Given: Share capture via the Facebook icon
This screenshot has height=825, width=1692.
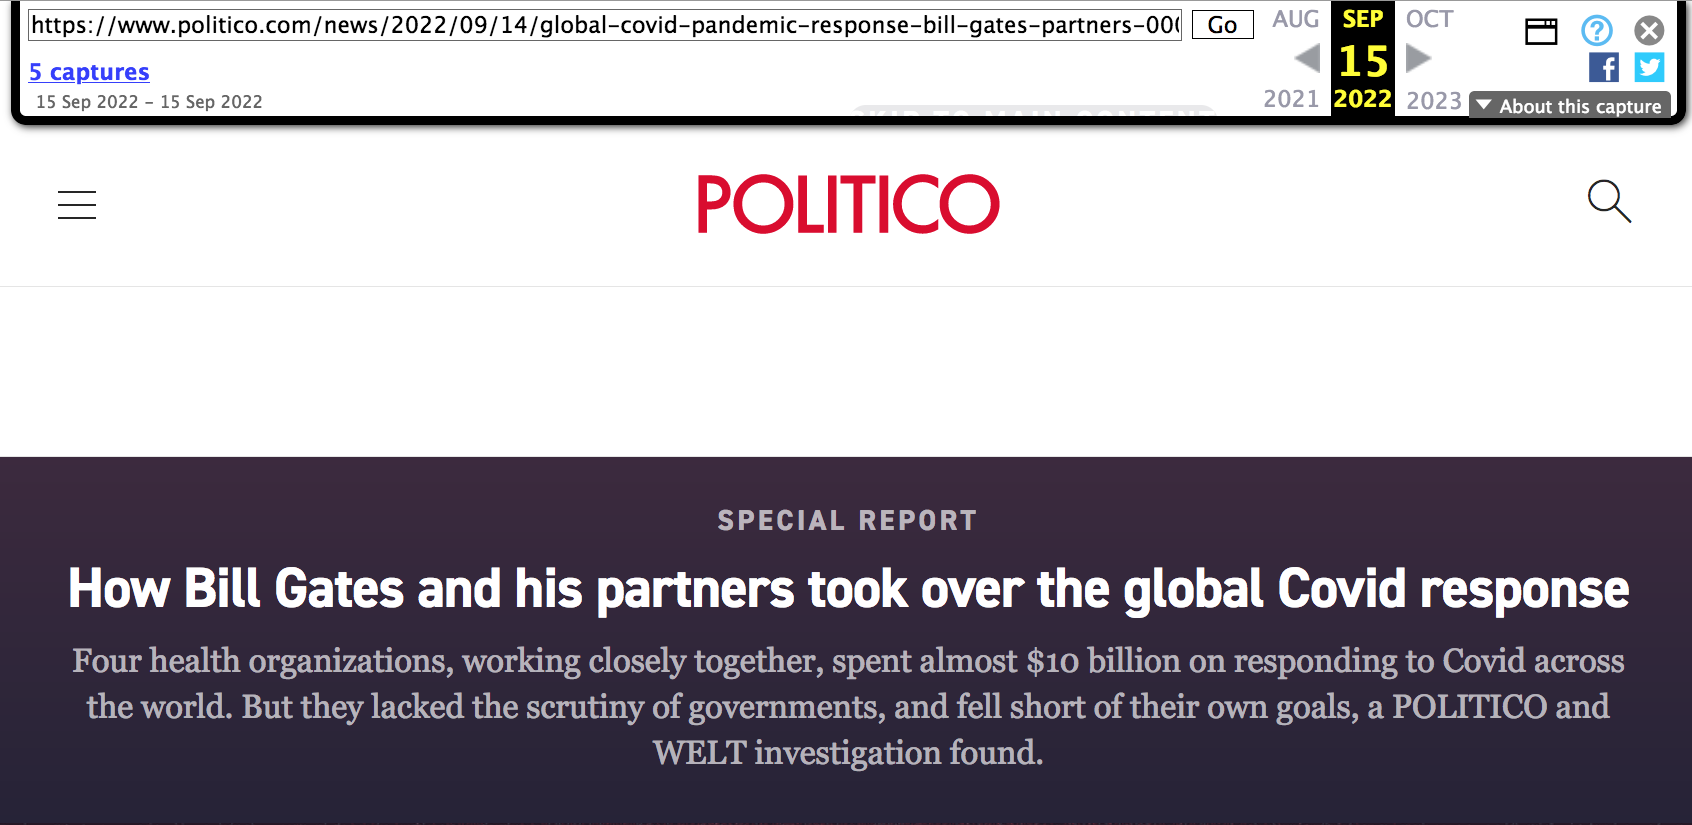Looking at the screenshot, I should (x=1603, y=68).
